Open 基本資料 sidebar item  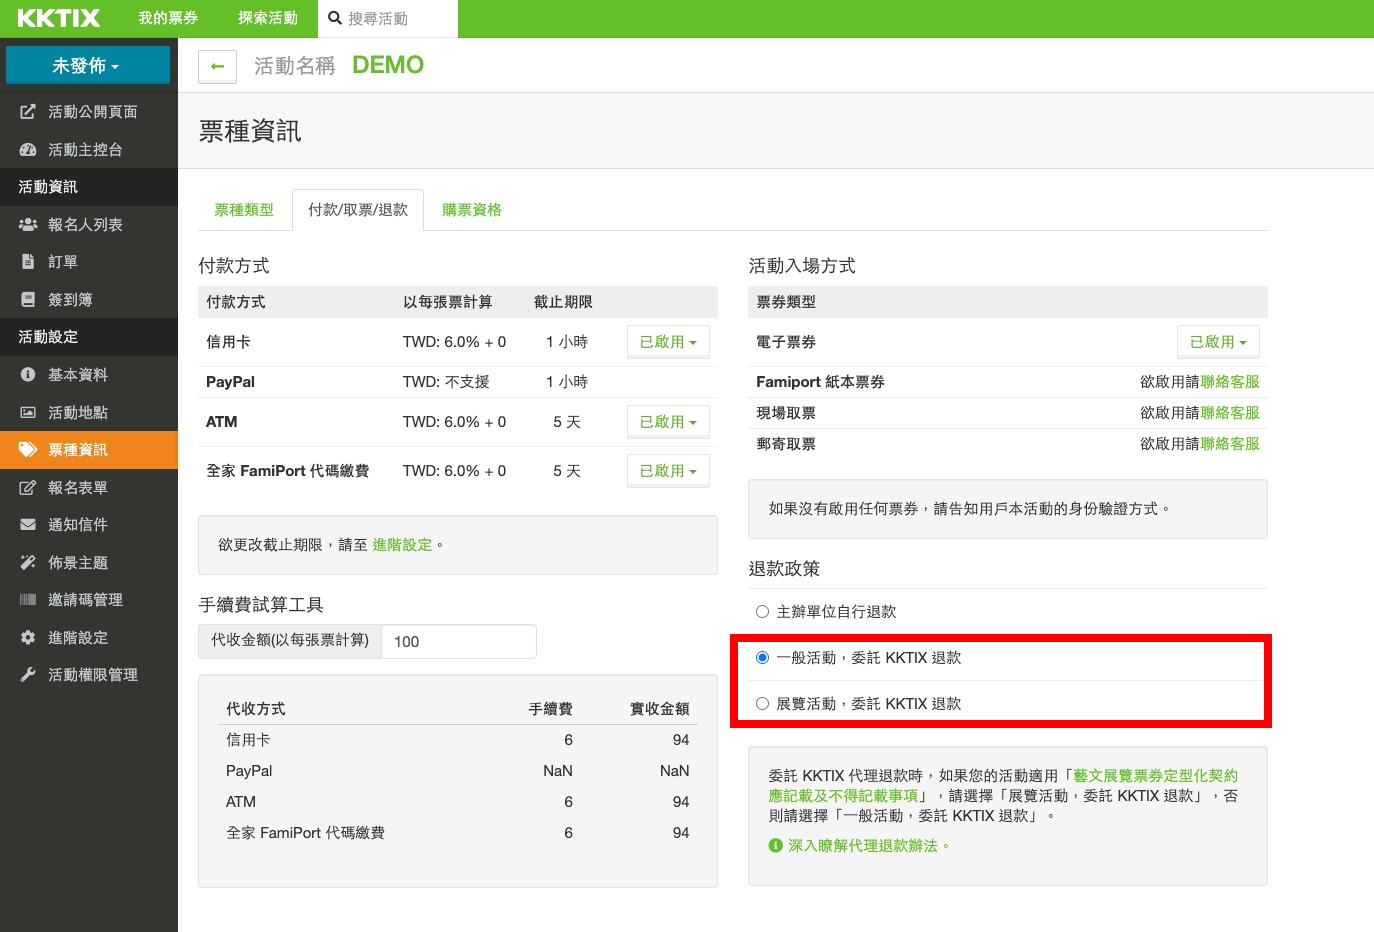coord(89,375)
